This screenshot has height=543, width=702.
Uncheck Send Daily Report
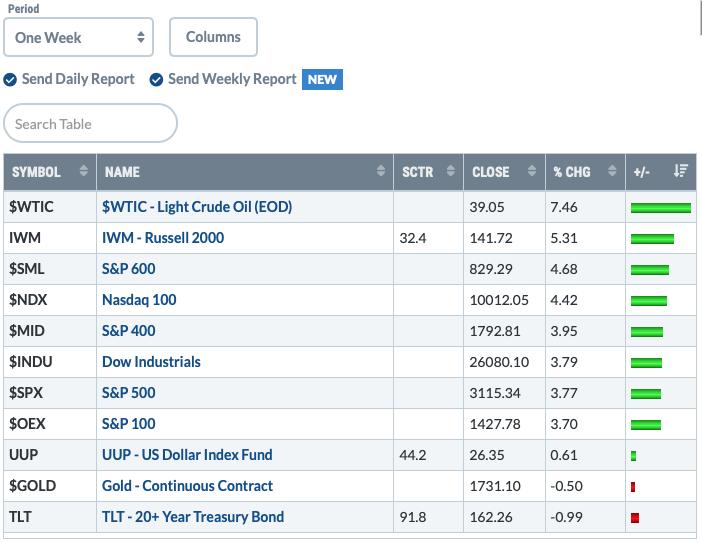[10, 80]
